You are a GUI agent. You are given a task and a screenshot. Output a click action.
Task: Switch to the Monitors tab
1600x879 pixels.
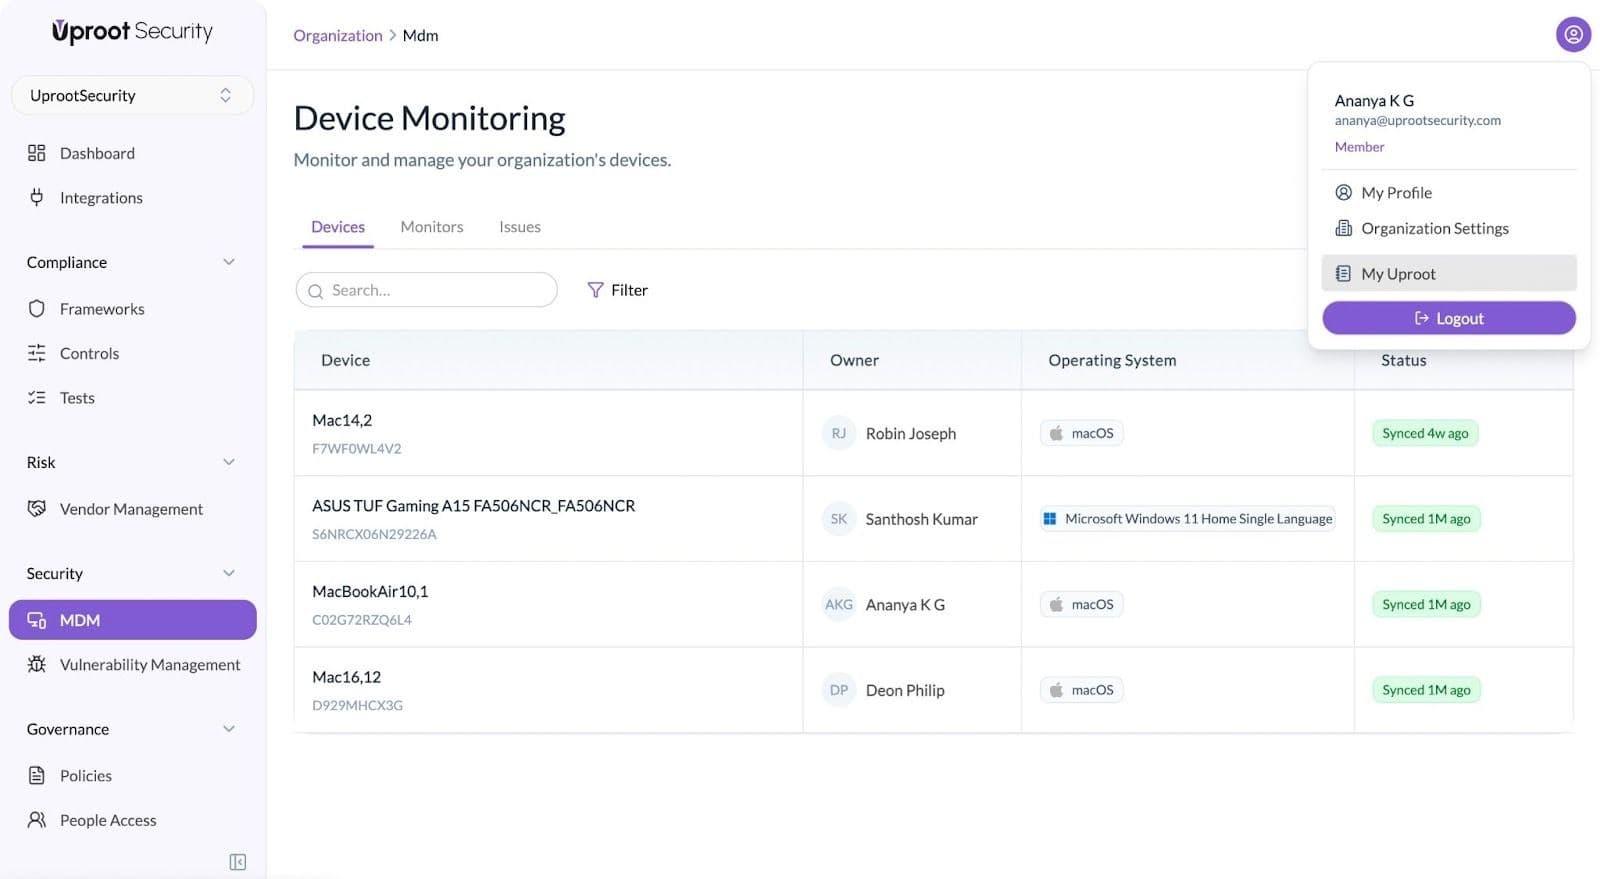pyautogui.click(x=432, y=227)
